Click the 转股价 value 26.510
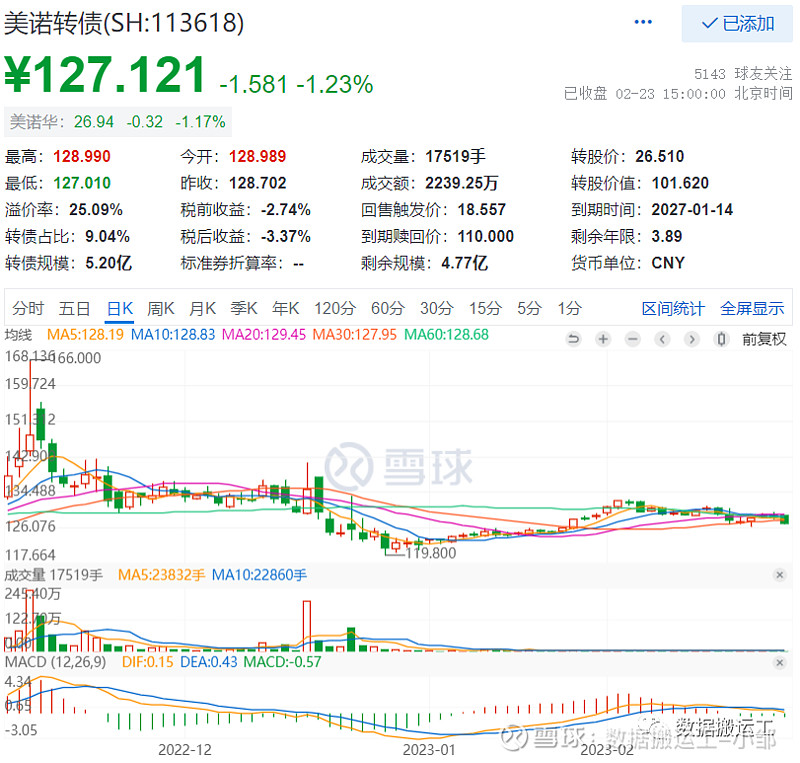This screenshot has width=800, height=763. (x=659, y=156)
